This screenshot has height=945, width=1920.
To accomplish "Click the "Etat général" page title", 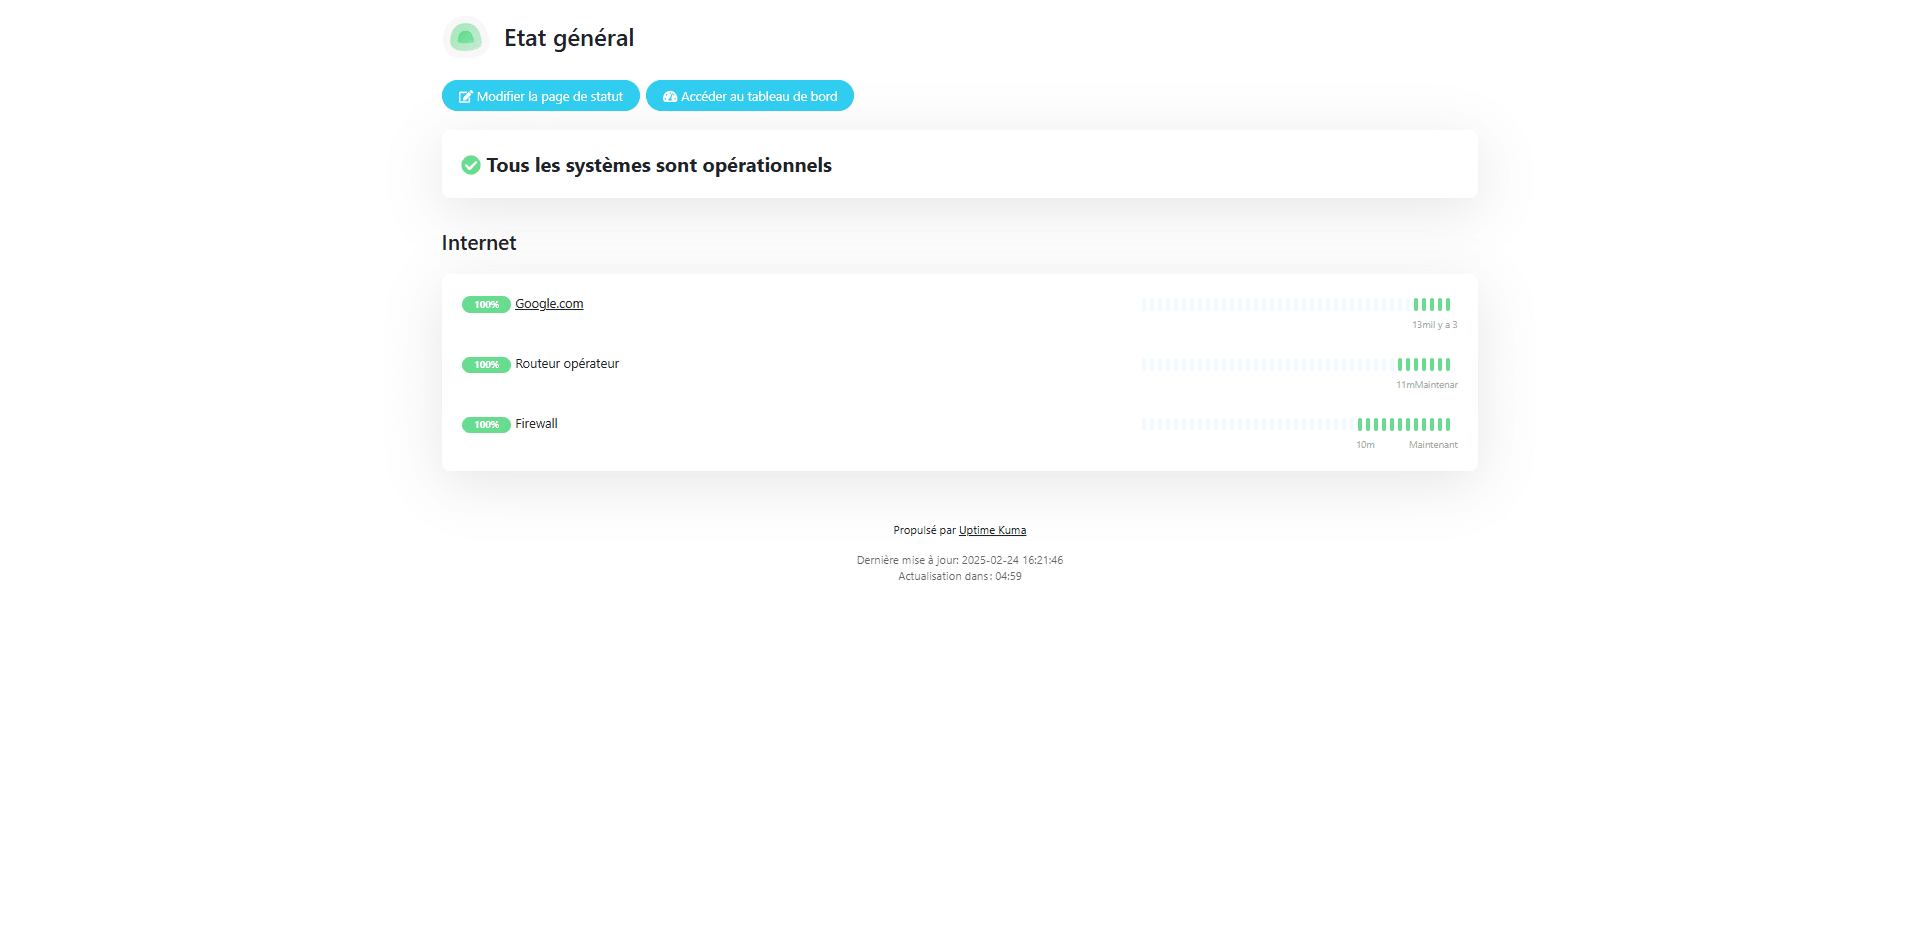I will (569, 38).
